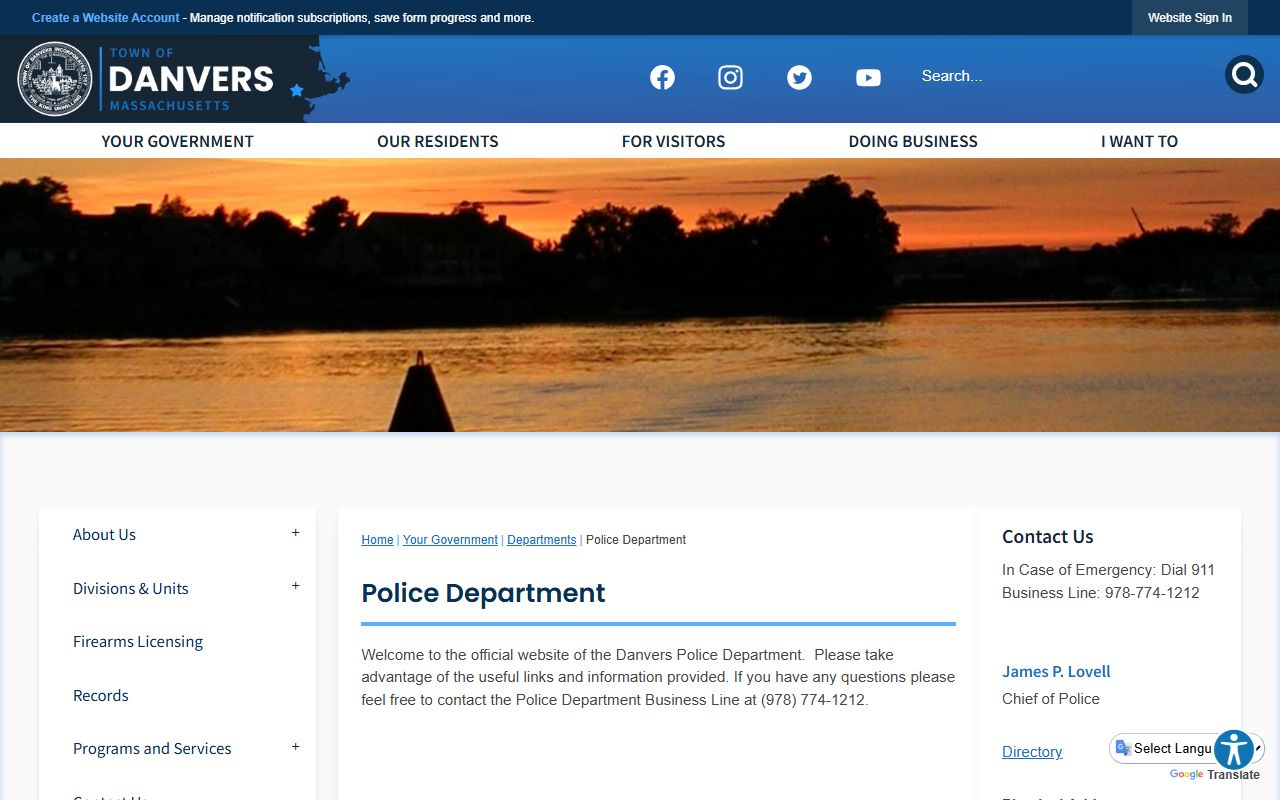Click the Chief of Police text

1051,699
